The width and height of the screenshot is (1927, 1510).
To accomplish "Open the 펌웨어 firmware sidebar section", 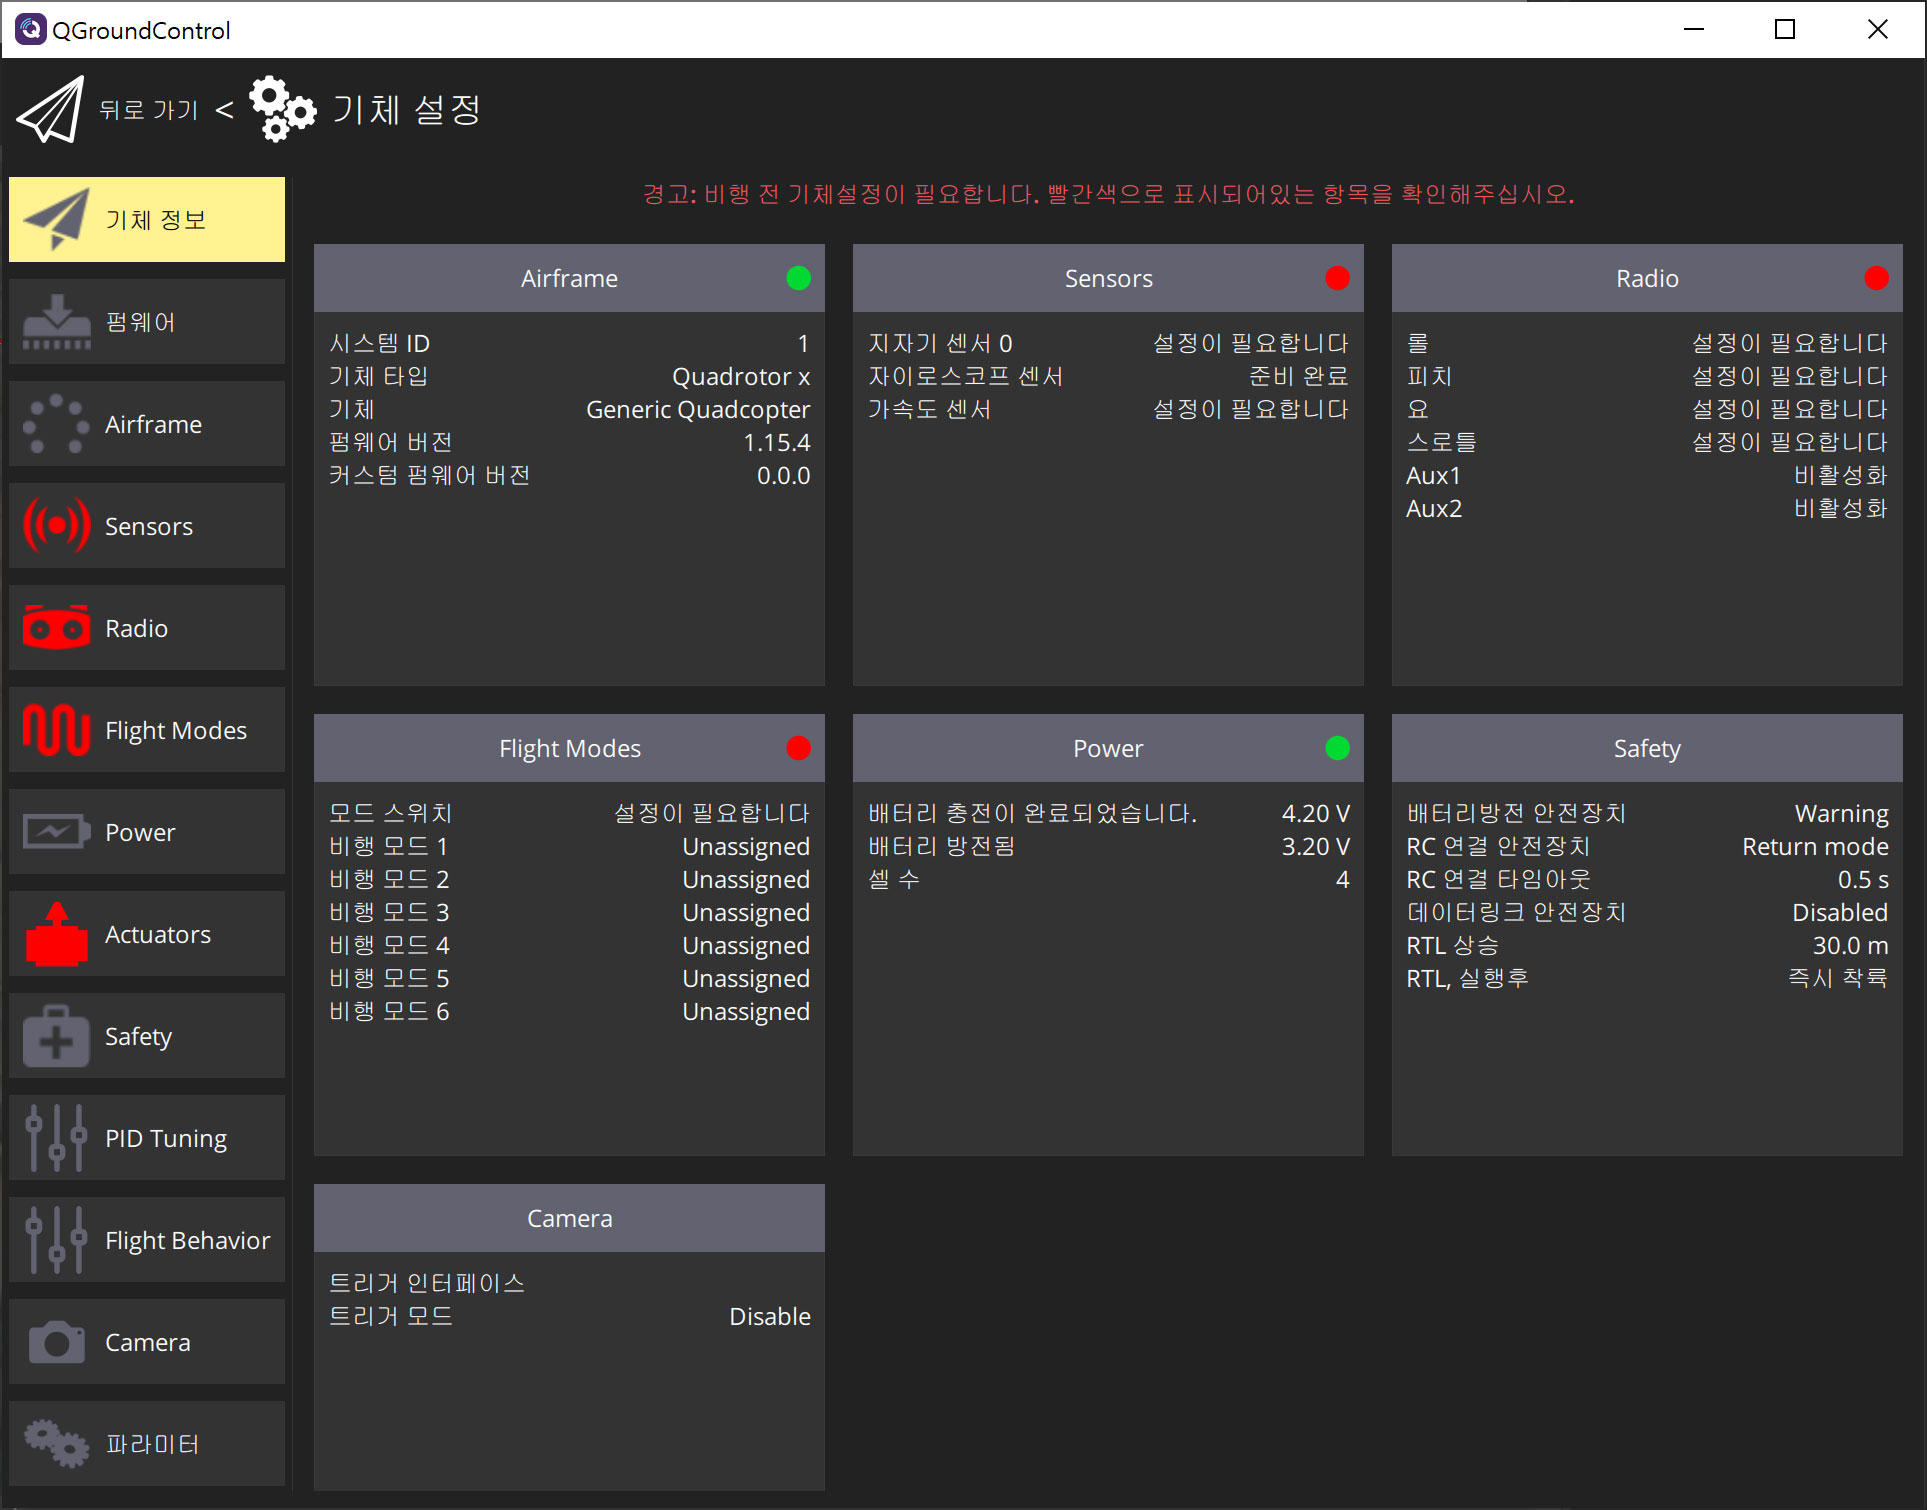I will pyautogui.click(x=147, y=322).
